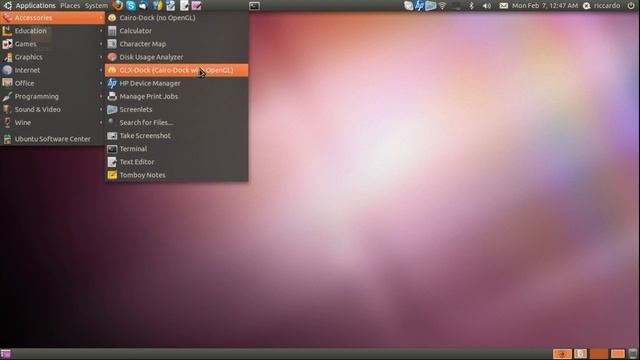Open HP Device Manager
Image resolution: width=640 pixels, height=360 pixels.
tap(176, 83)
